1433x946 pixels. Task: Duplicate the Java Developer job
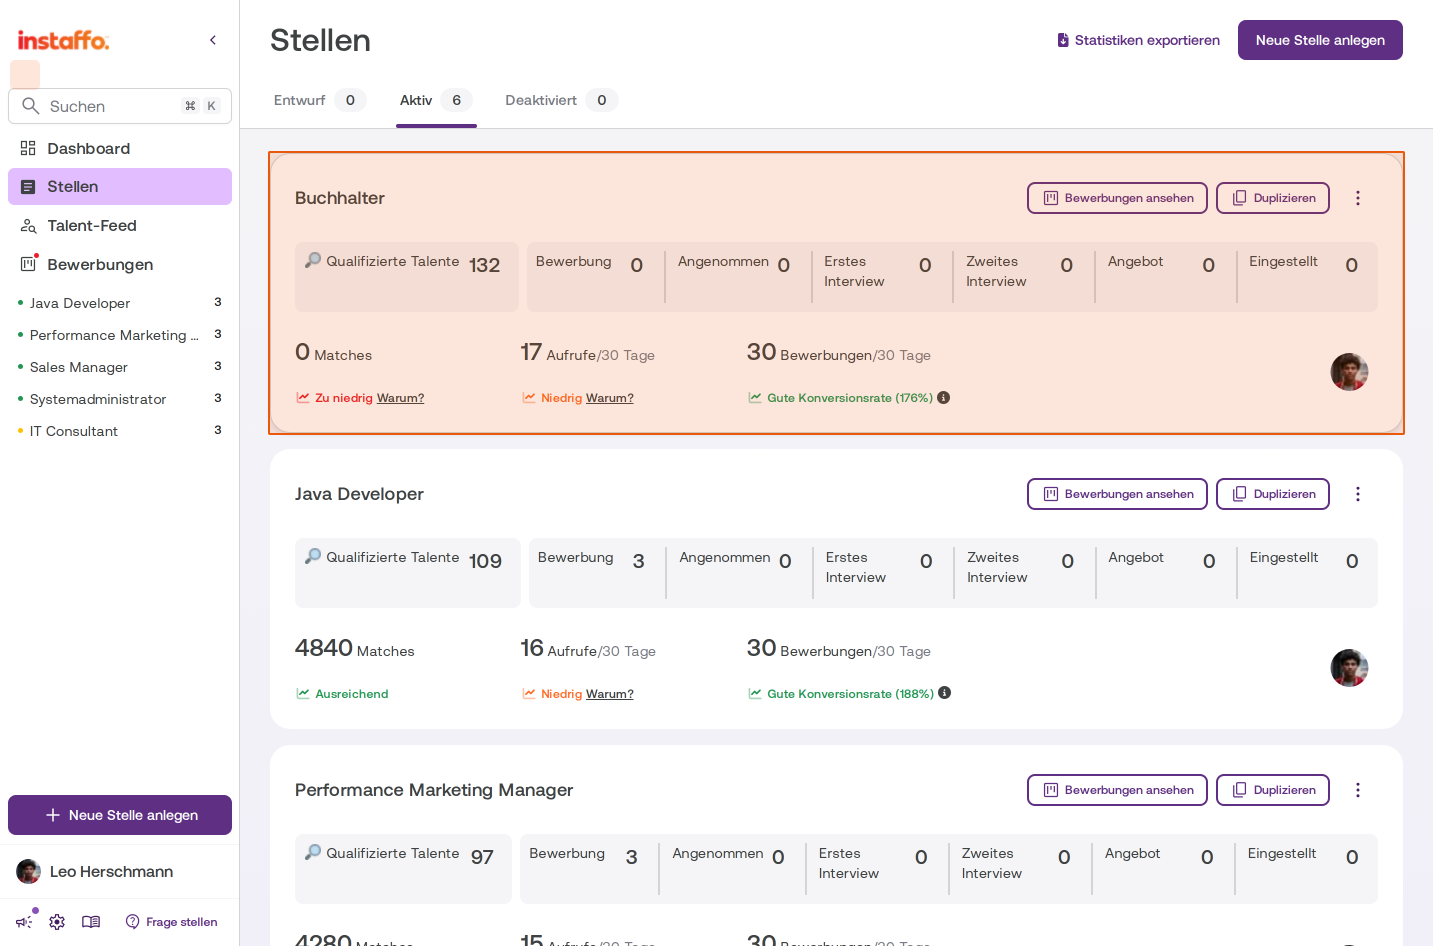coord(1273,494)
